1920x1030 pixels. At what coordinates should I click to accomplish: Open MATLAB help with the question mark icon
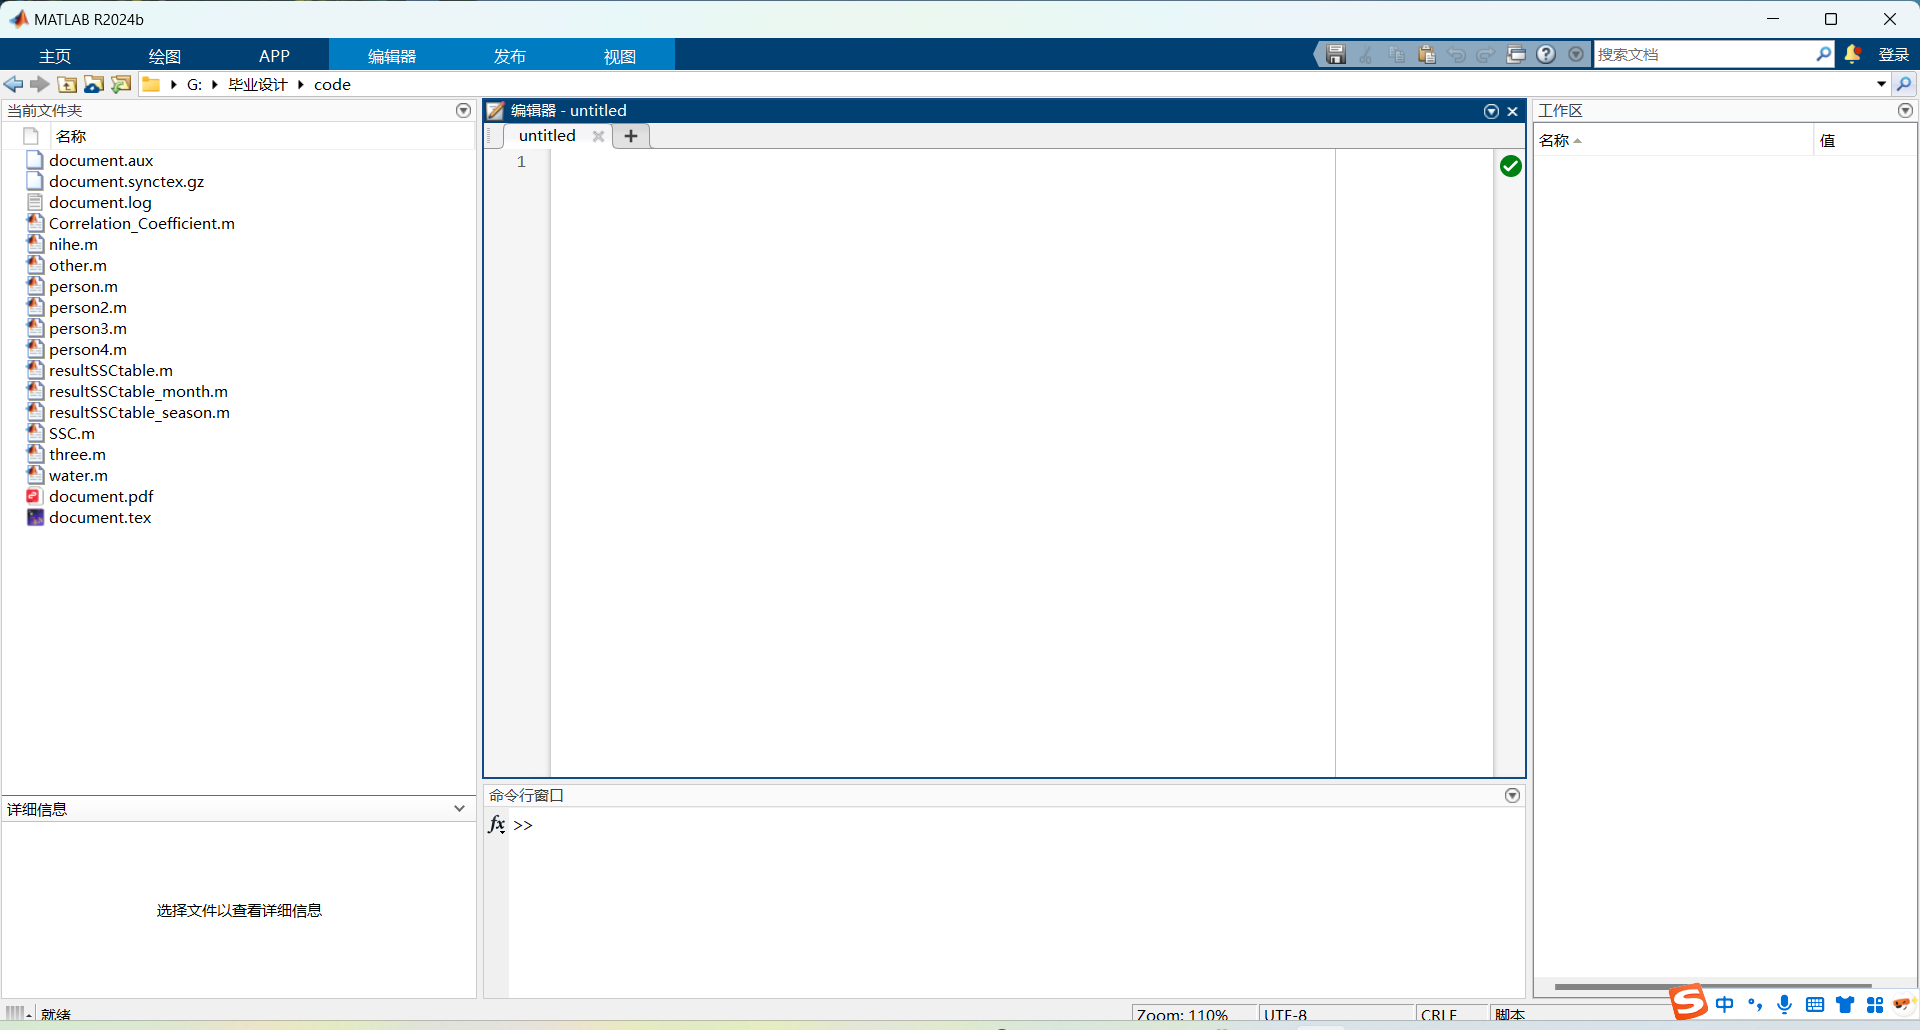[1547, 54]
